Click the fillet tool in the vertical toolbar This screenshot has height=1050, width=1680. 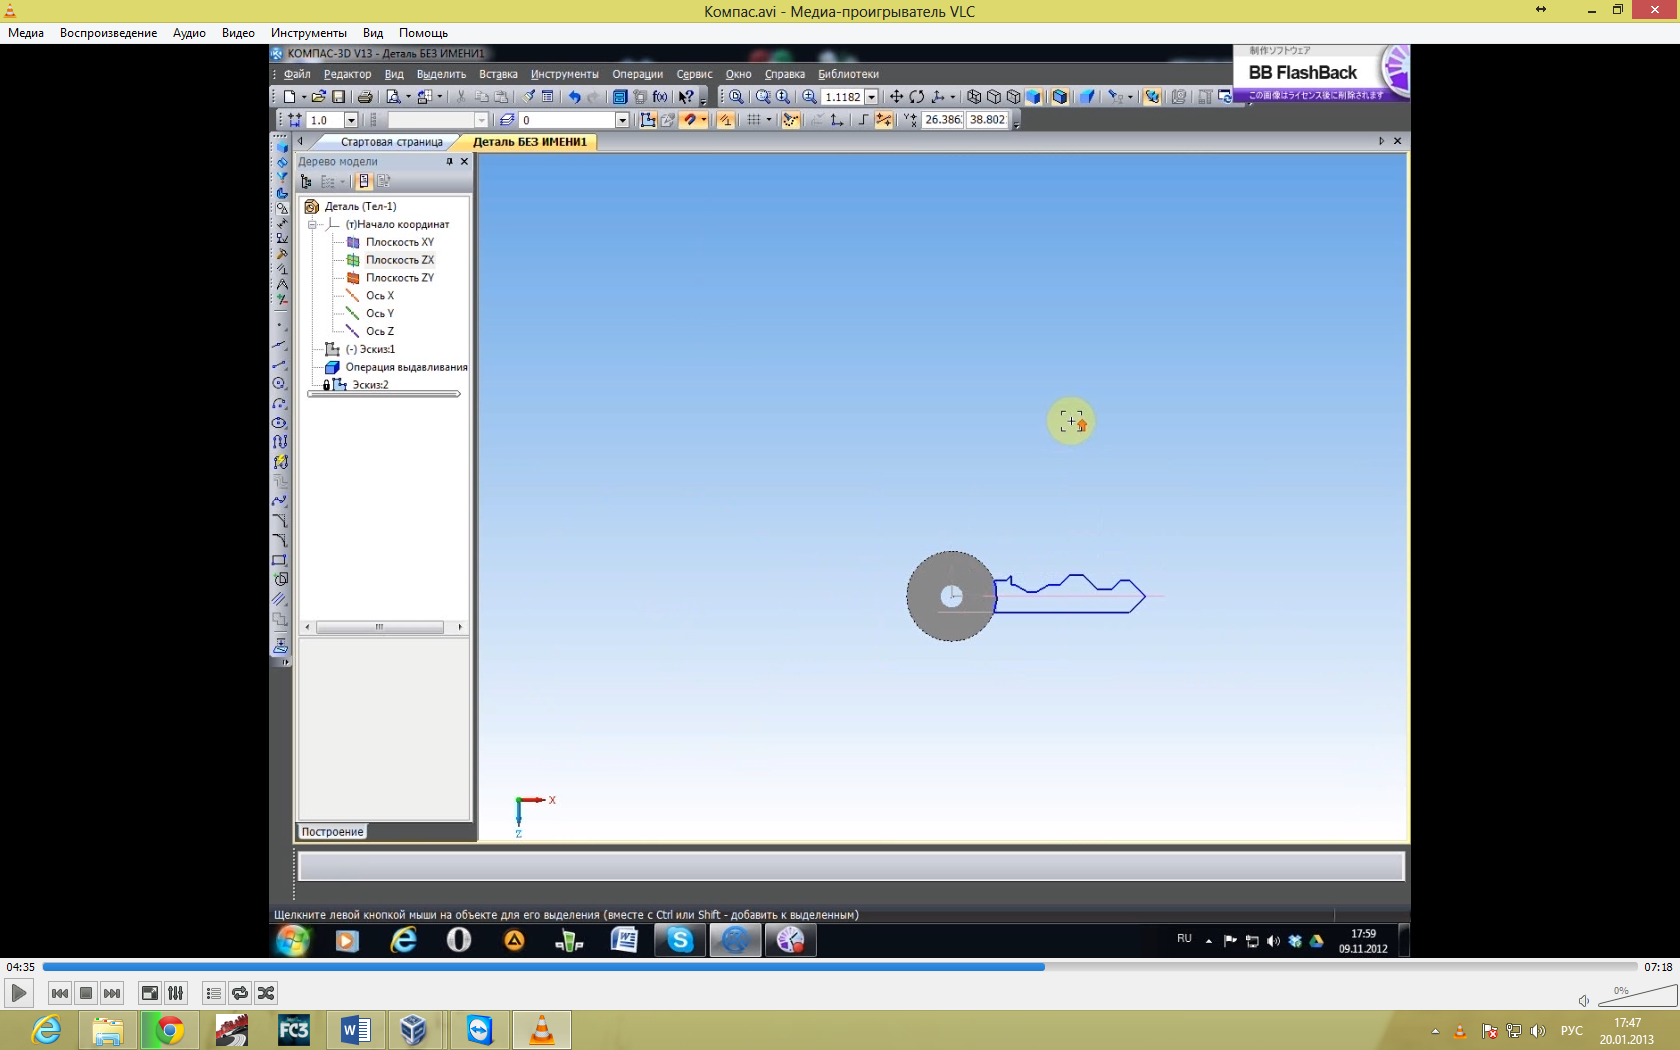281,540
